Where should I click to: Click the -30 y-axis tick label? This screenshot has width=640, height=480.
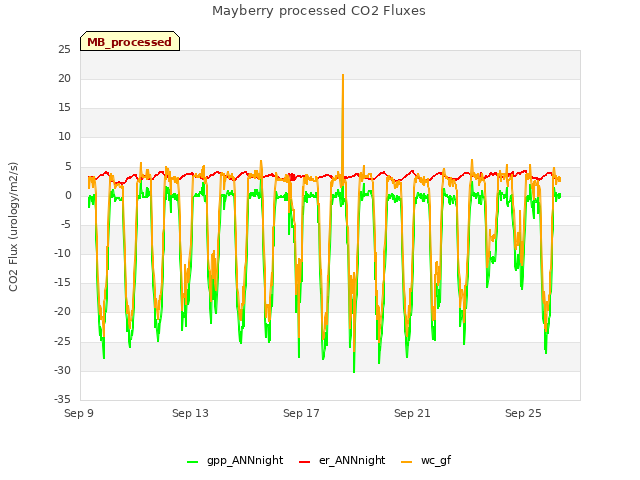point(62,371)
